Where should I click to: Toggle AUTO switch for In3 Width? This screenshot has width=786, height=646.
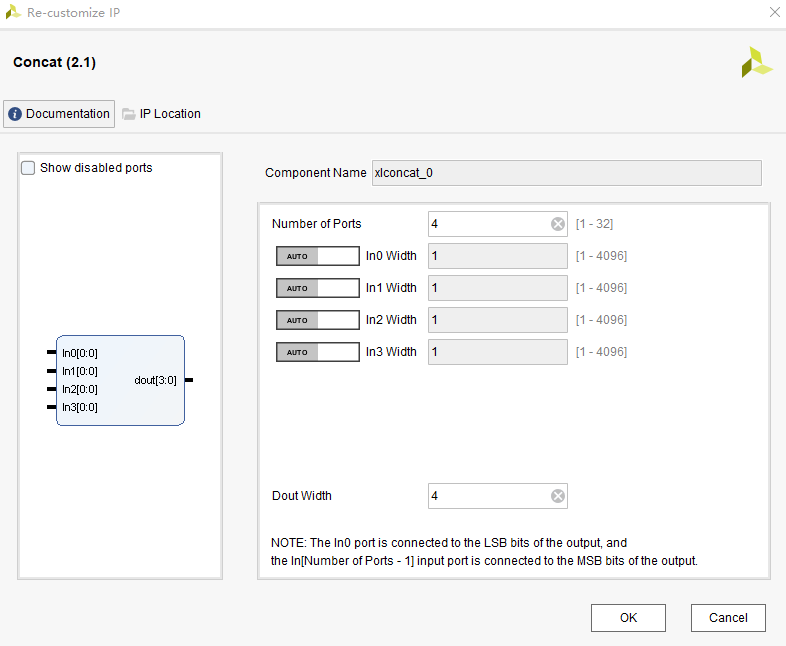tap(317, 352)
